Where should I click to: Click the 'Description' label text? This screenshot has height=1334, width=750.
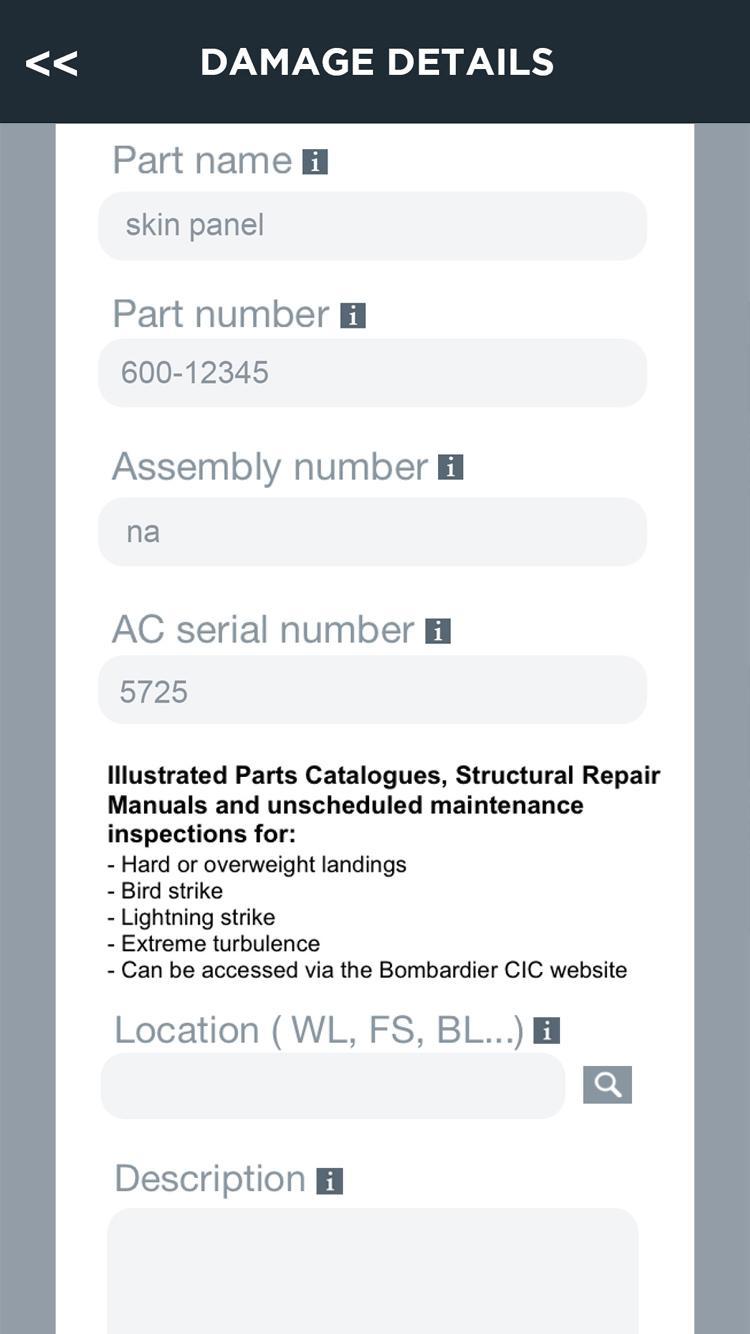[210, 1179]
